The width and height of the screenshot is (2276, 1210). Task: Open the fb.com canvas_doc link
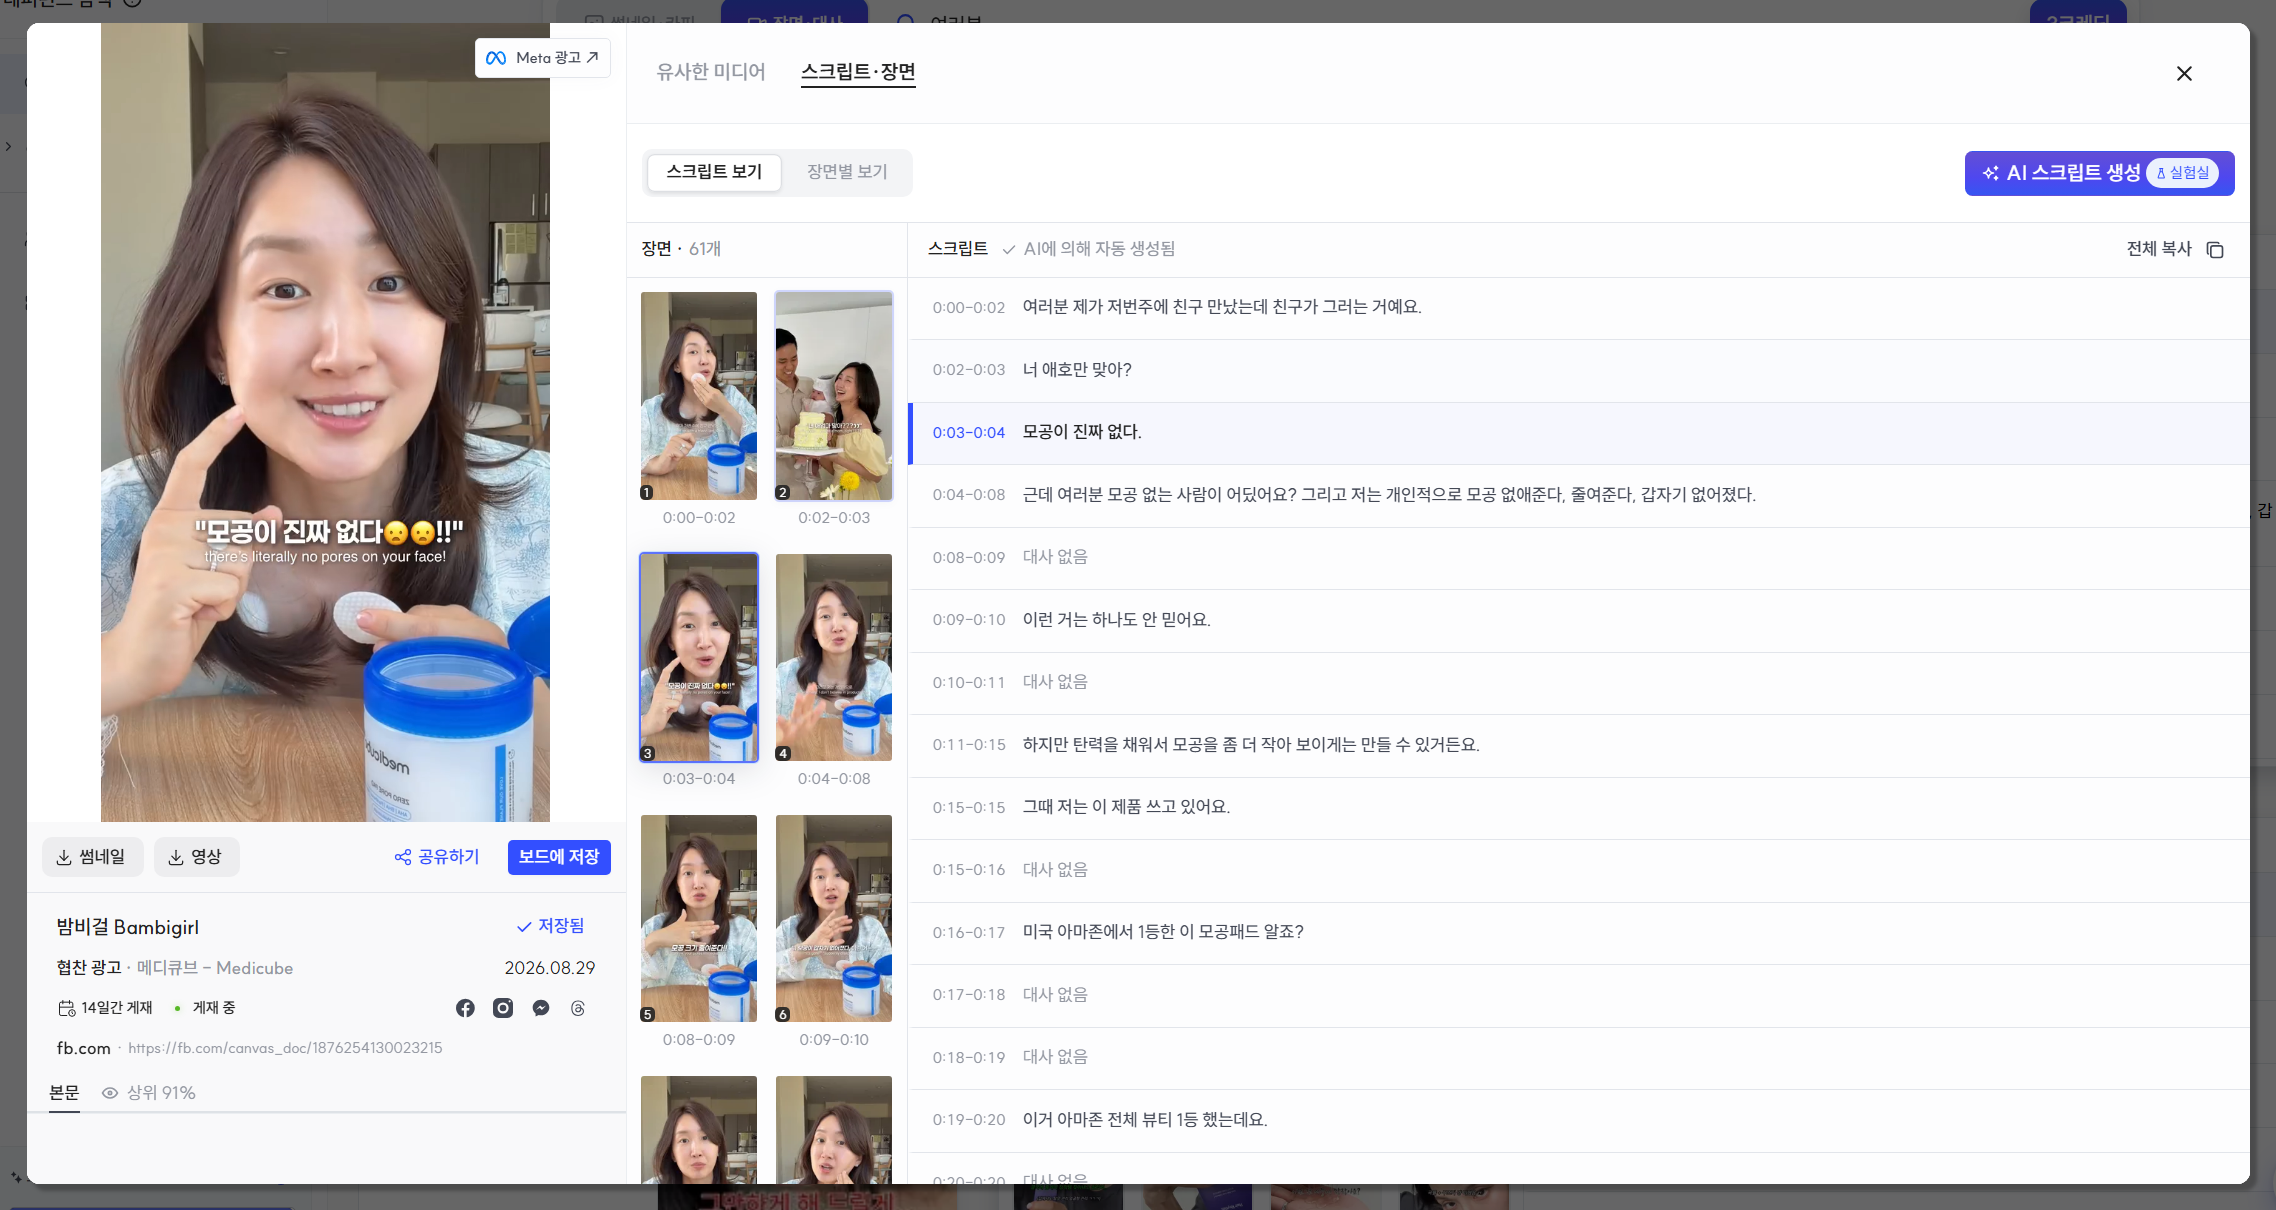tap(285, 1048)
